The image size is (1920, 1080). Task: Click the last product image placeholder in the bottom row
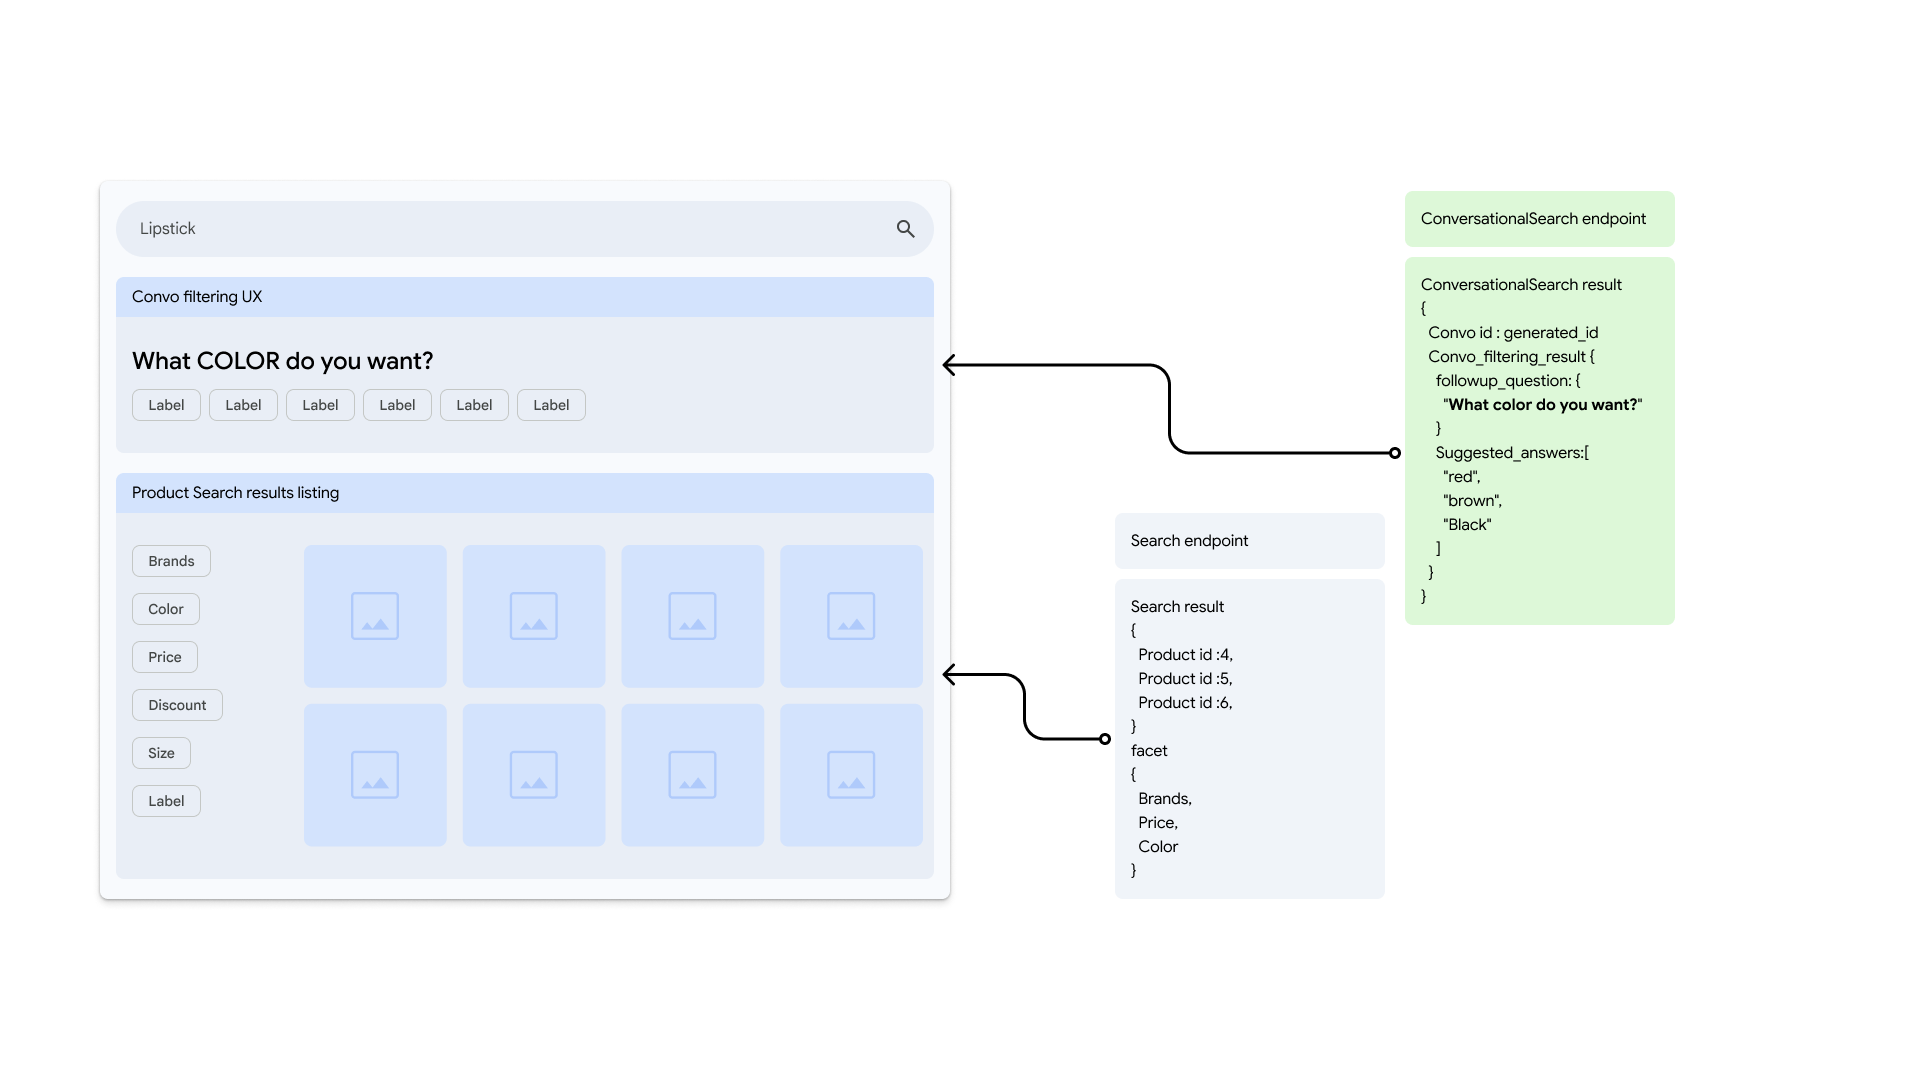coord(851,775)
